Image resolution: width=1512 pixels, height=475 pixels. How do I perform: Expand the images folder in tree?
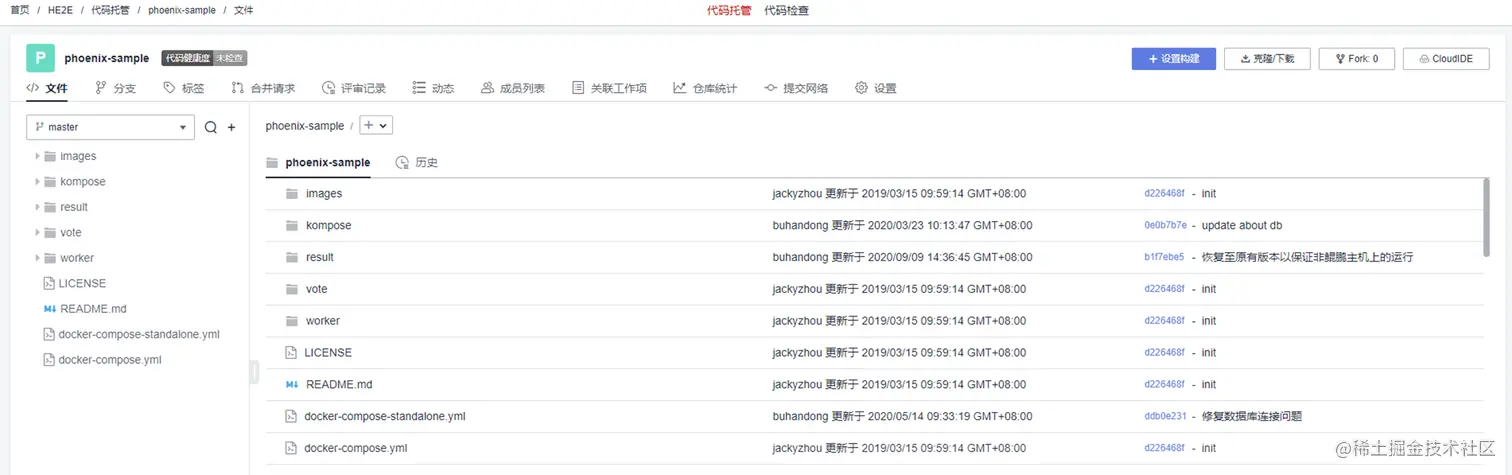click(38, 156)
